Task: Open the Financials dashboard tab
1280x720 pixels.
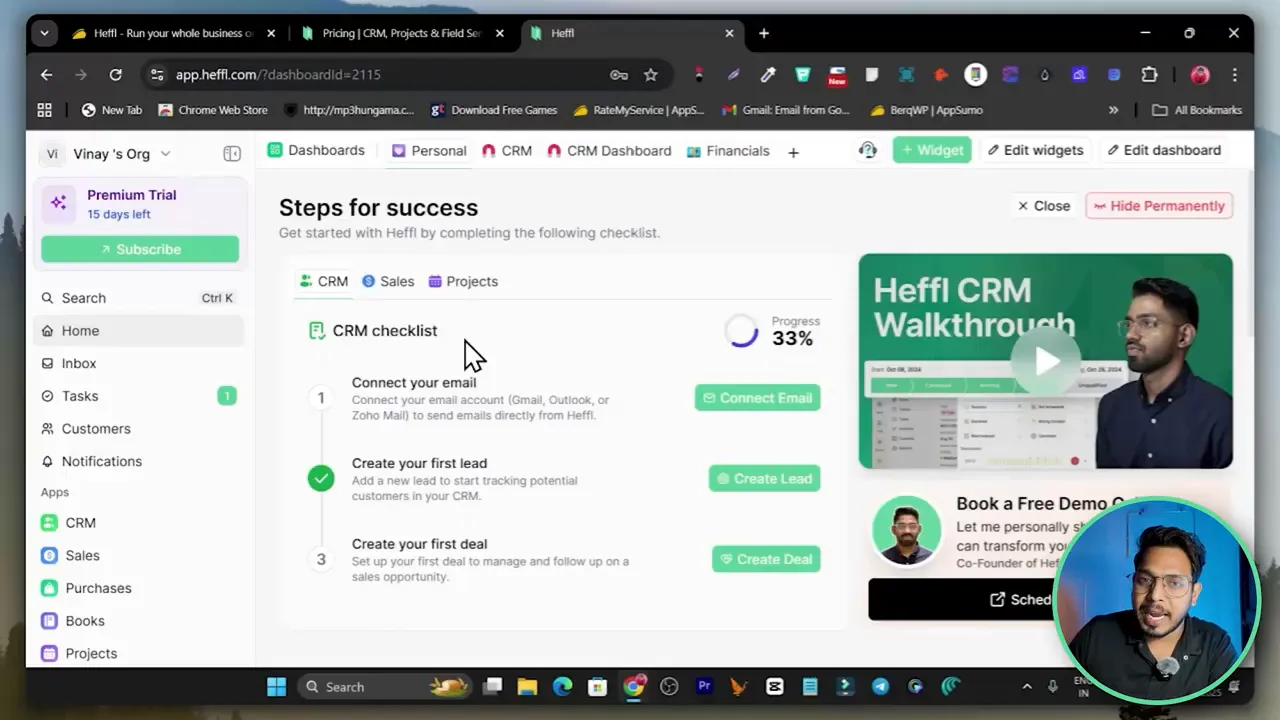Action: [x=737, y=151]
